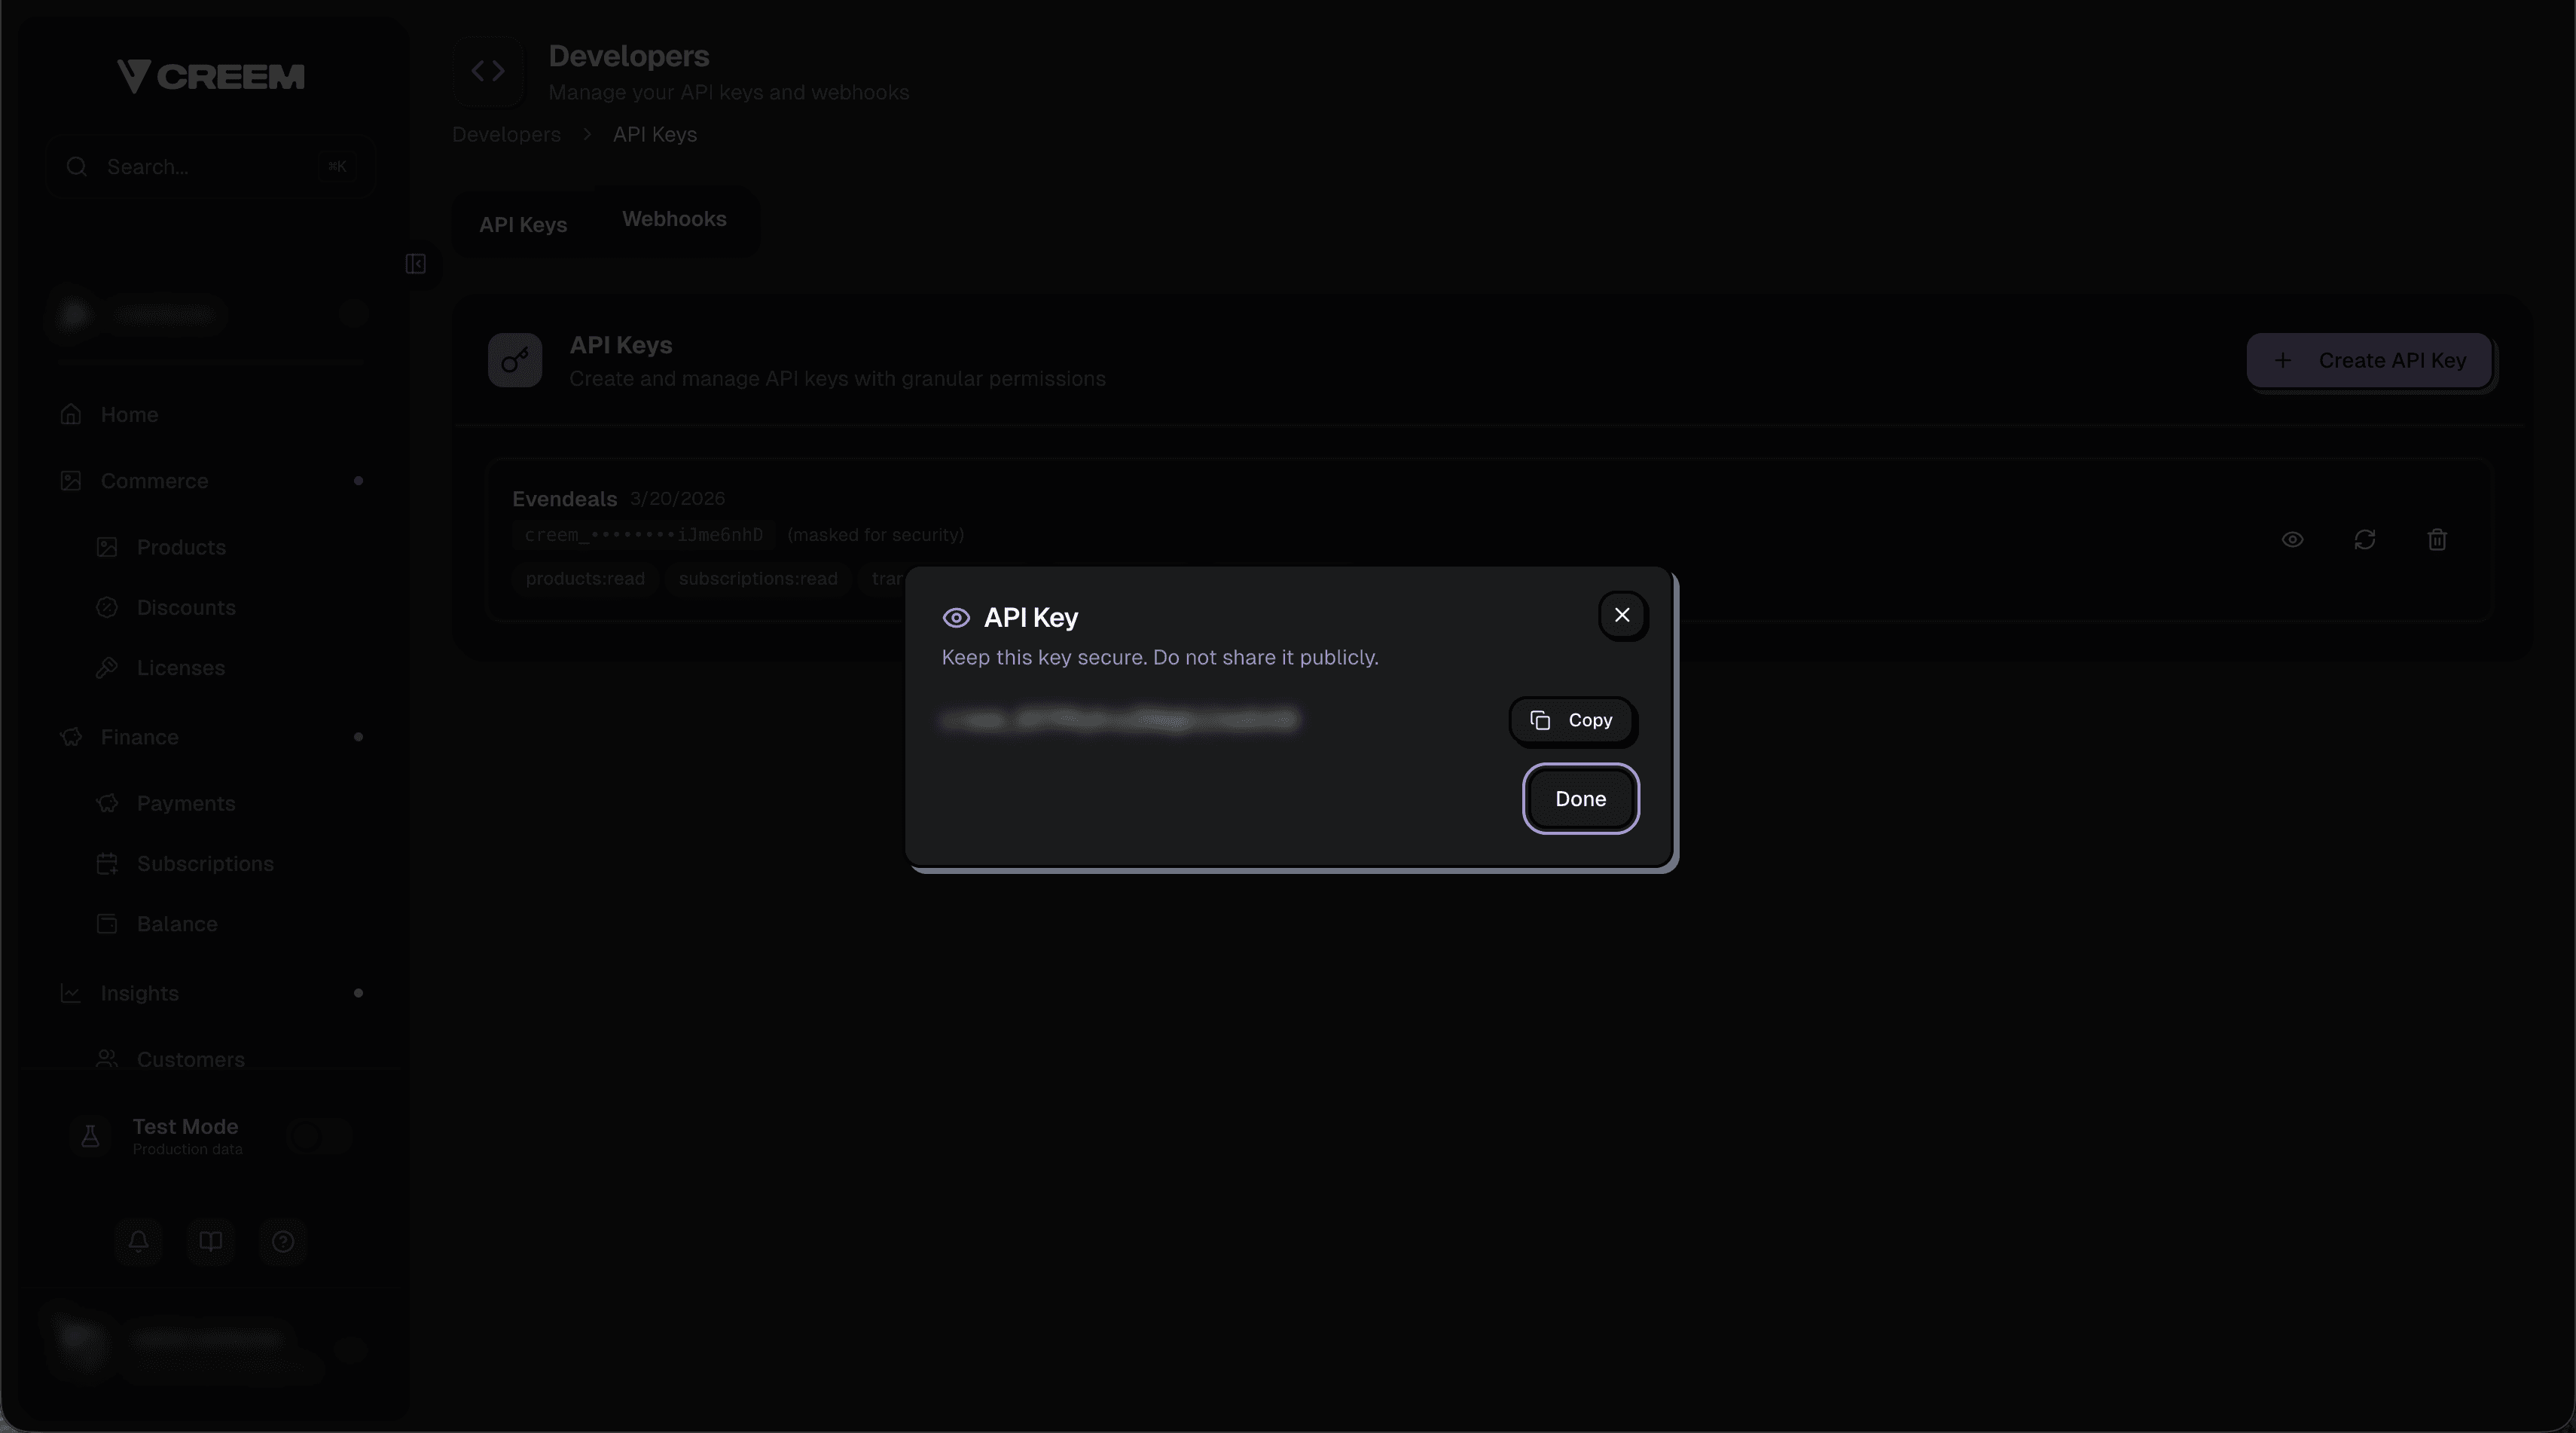
Task: Open notifications via the bell icon
Action: point(138,1242)
